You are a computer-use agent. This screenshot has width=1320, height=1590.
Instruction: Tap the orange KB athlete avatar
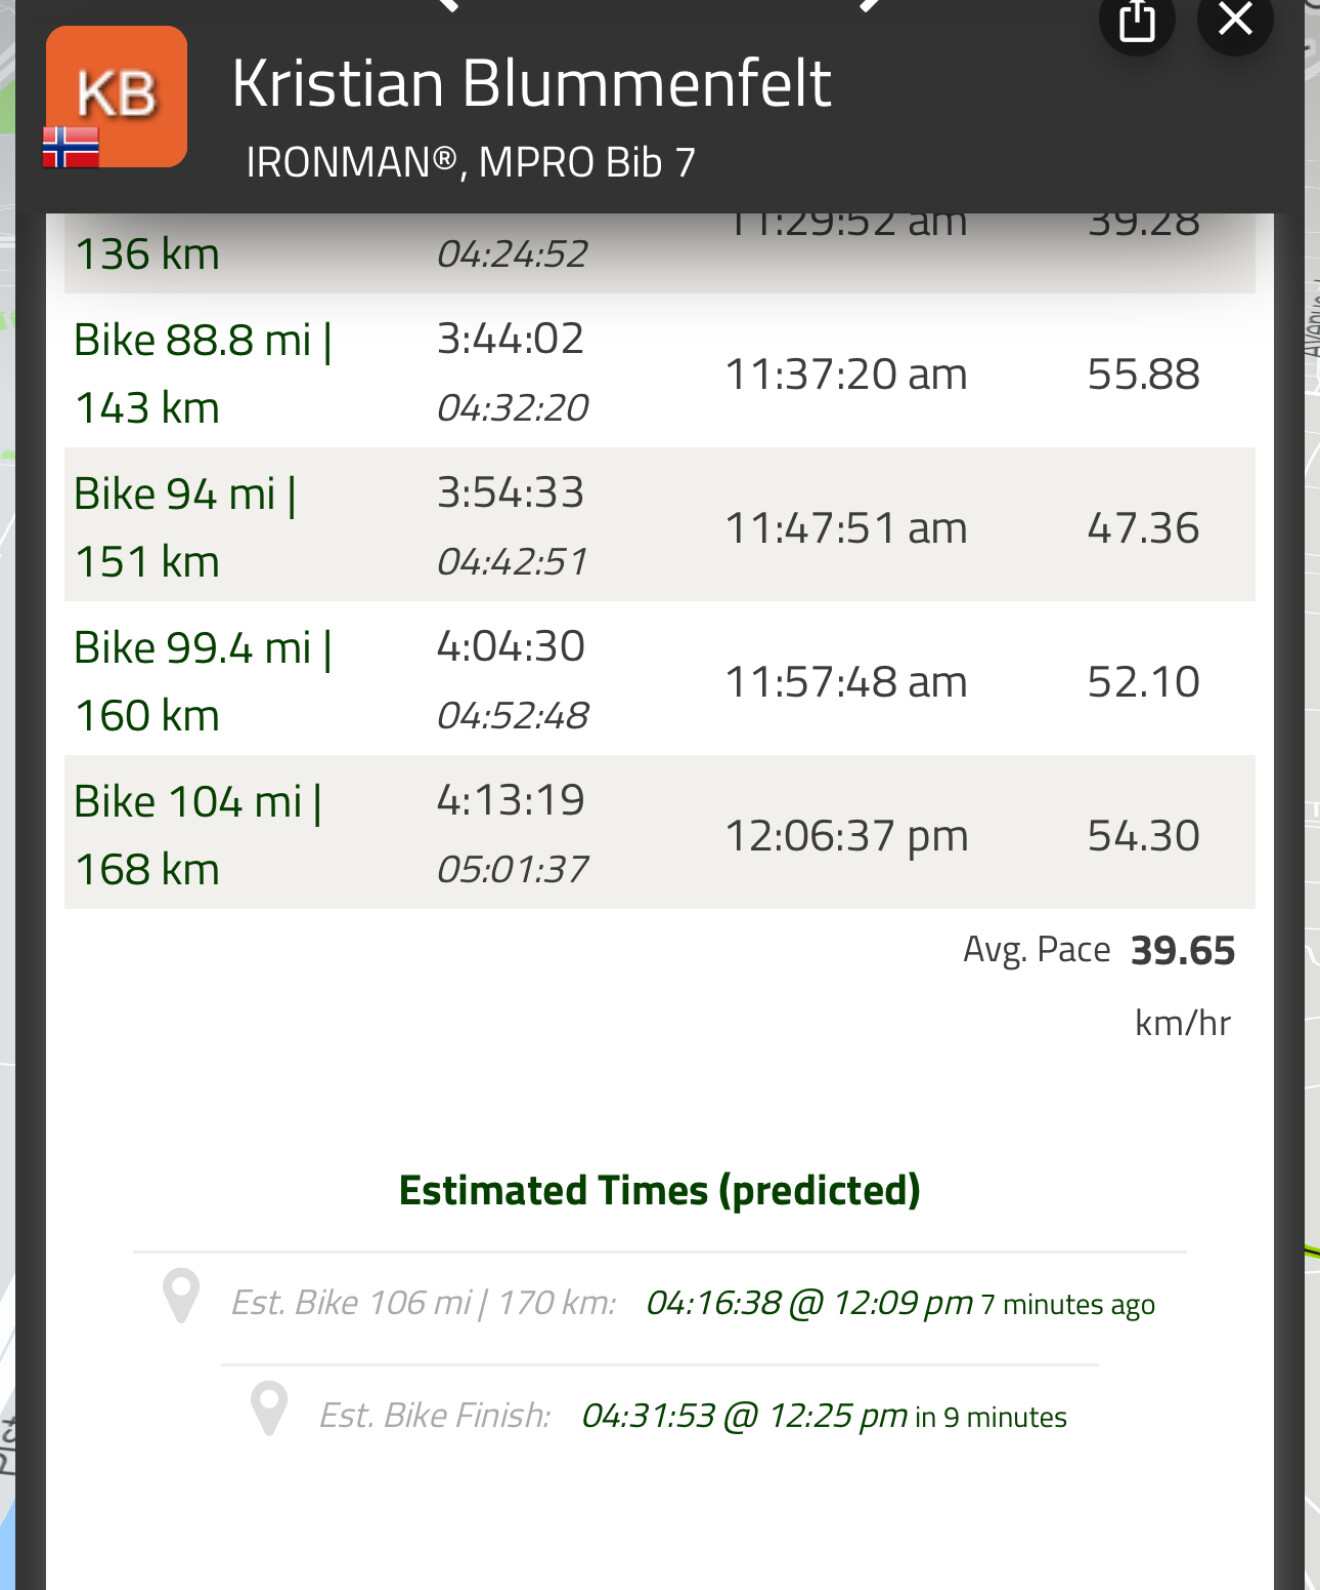[117, 95]
